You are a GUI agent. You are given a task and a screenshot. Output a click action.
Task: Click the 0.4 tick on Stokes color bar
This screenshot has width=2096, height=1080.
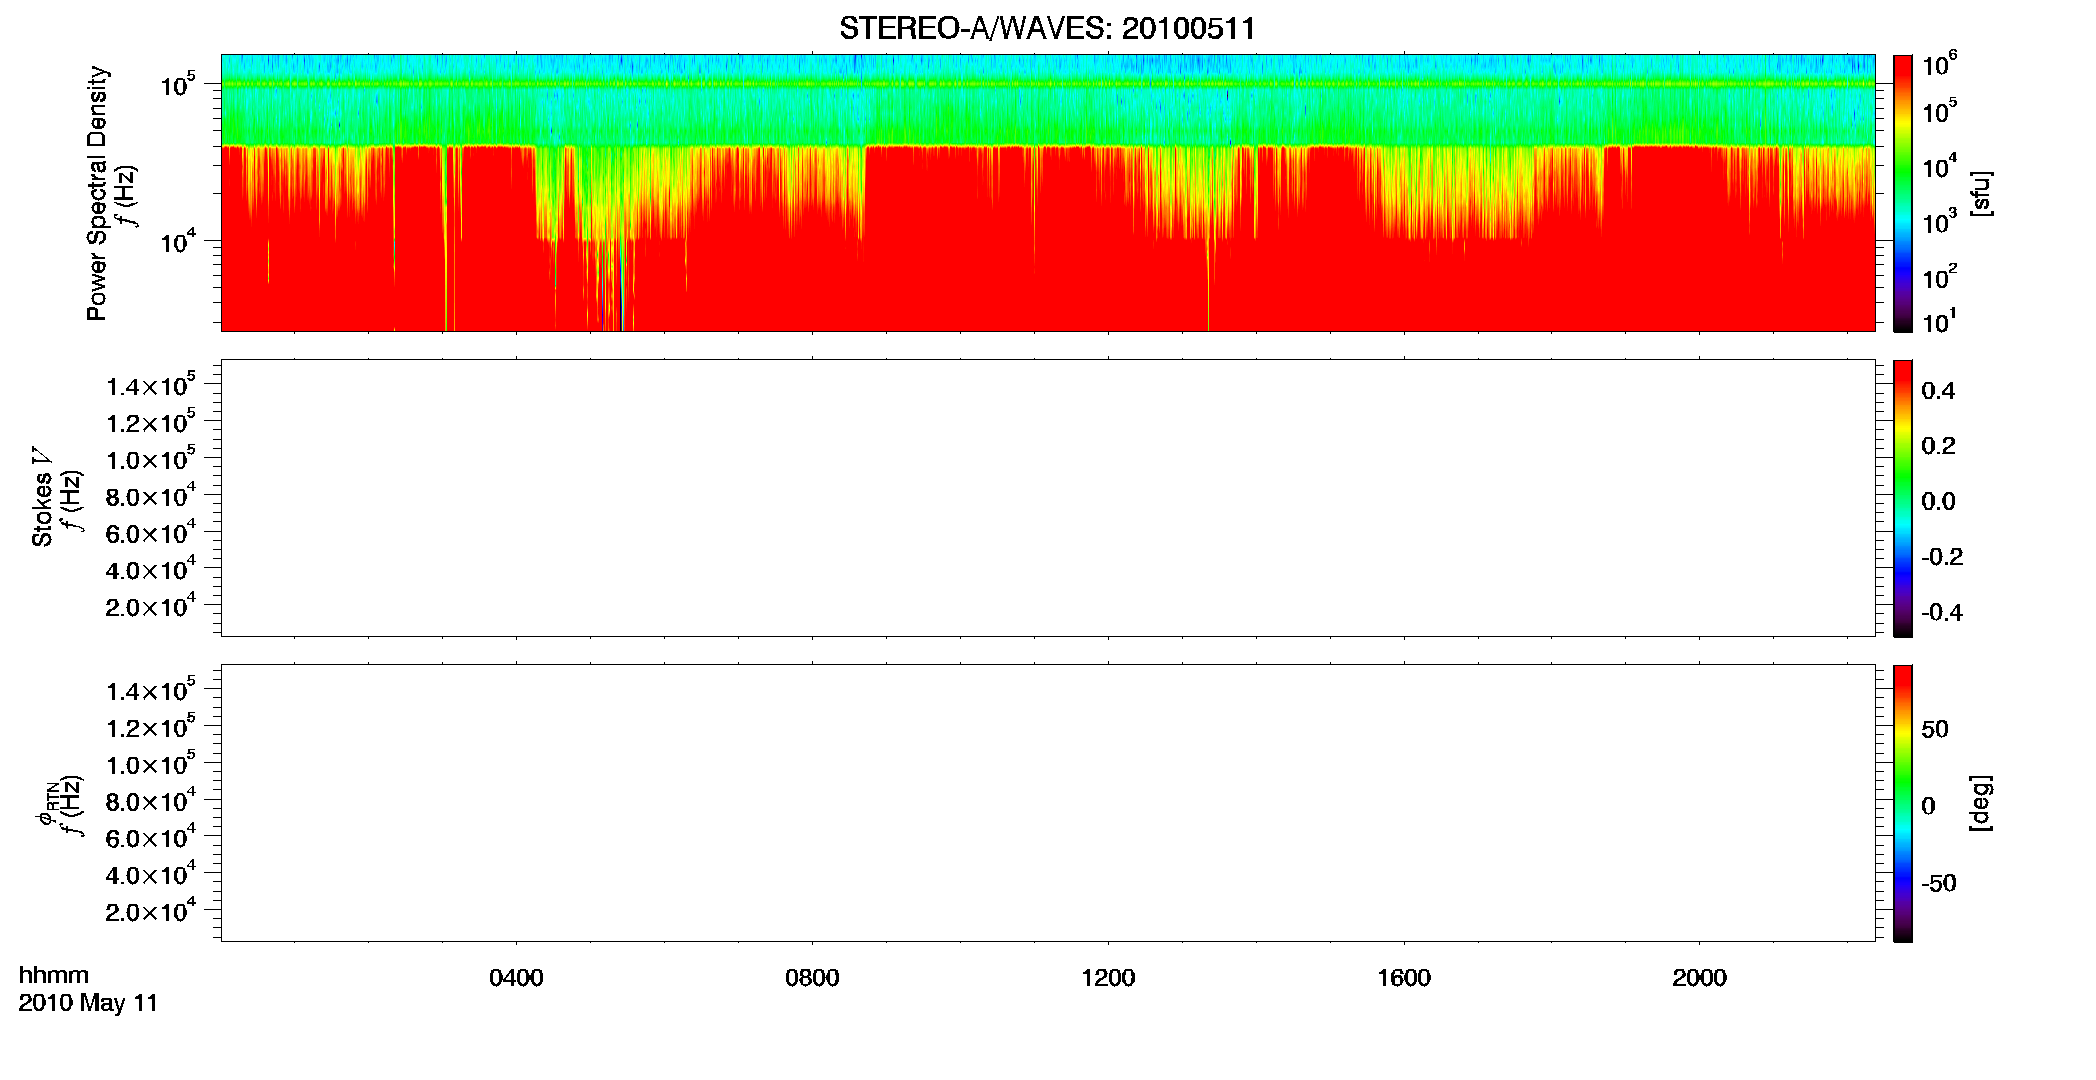(x=1938, y=391)
